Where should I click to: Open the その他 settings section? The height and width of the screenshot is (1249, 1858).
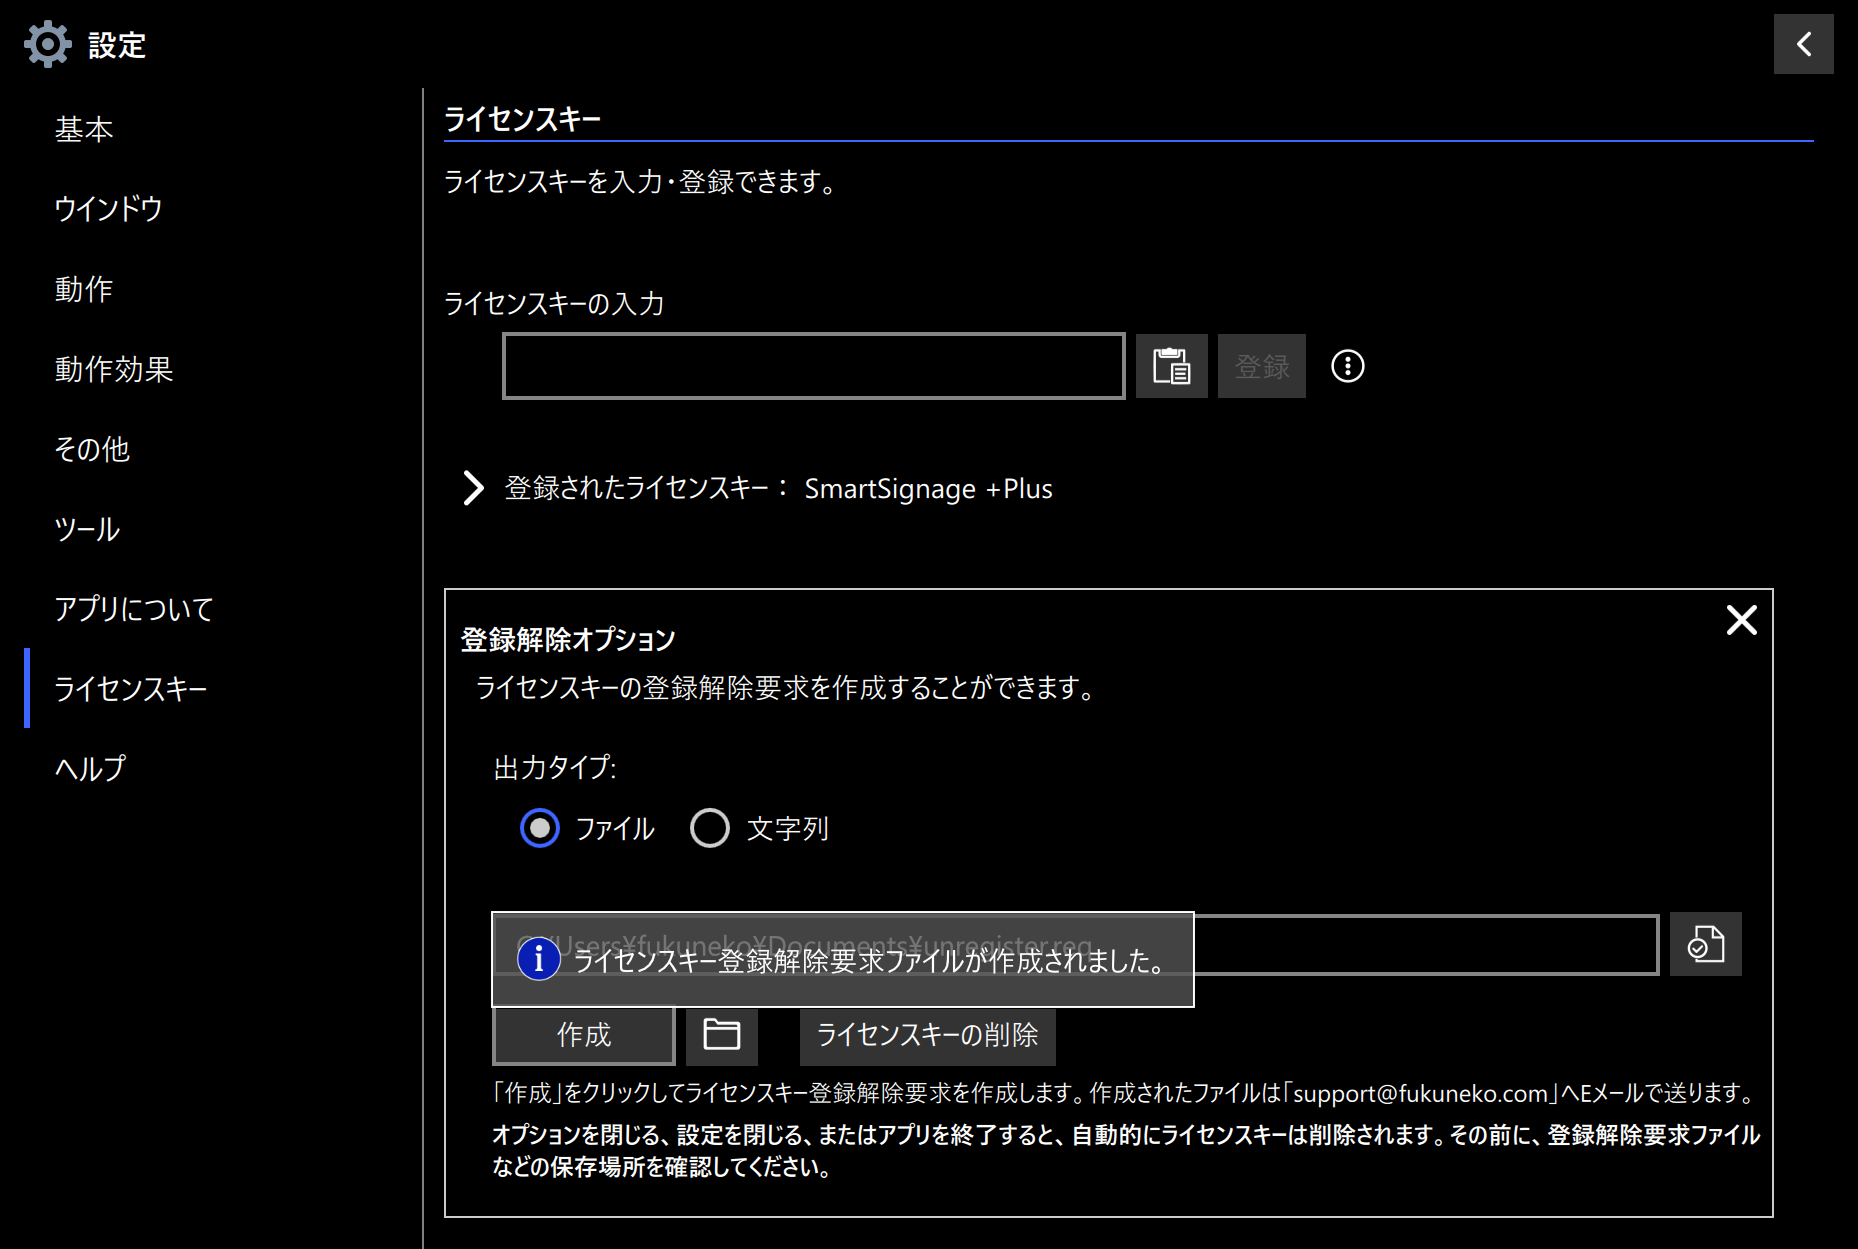pyautogui.click(x=92, y=449)
